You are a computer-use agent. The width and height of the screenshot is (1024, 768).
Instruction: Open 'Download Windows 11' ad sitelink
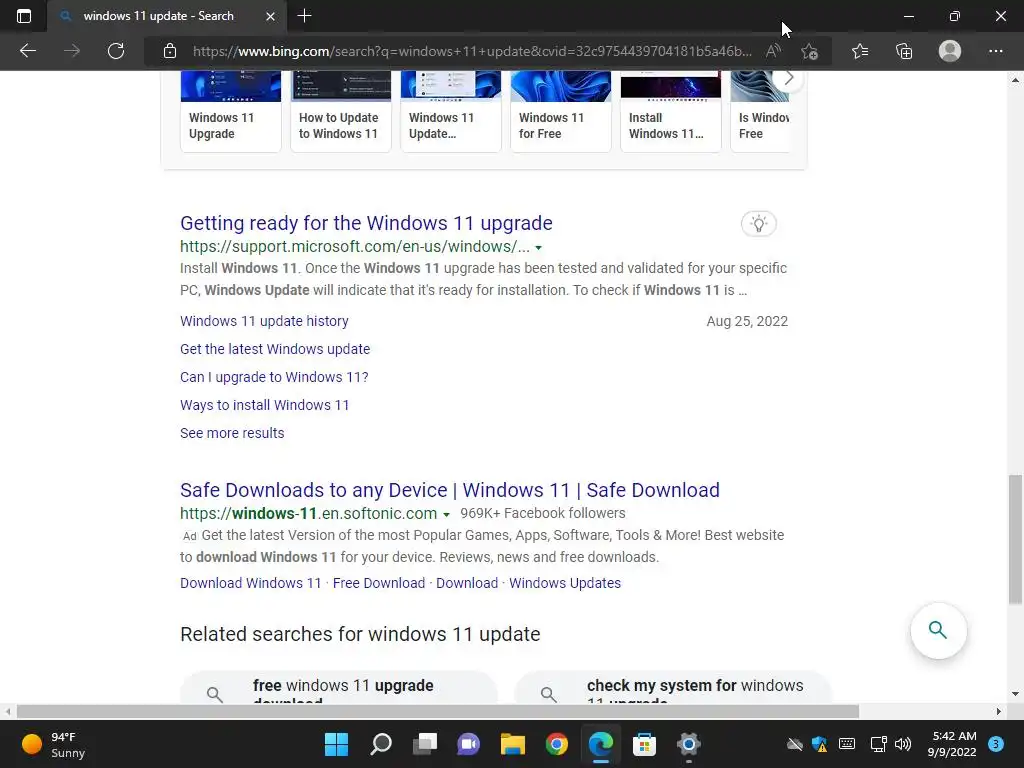tap(251, 583)
